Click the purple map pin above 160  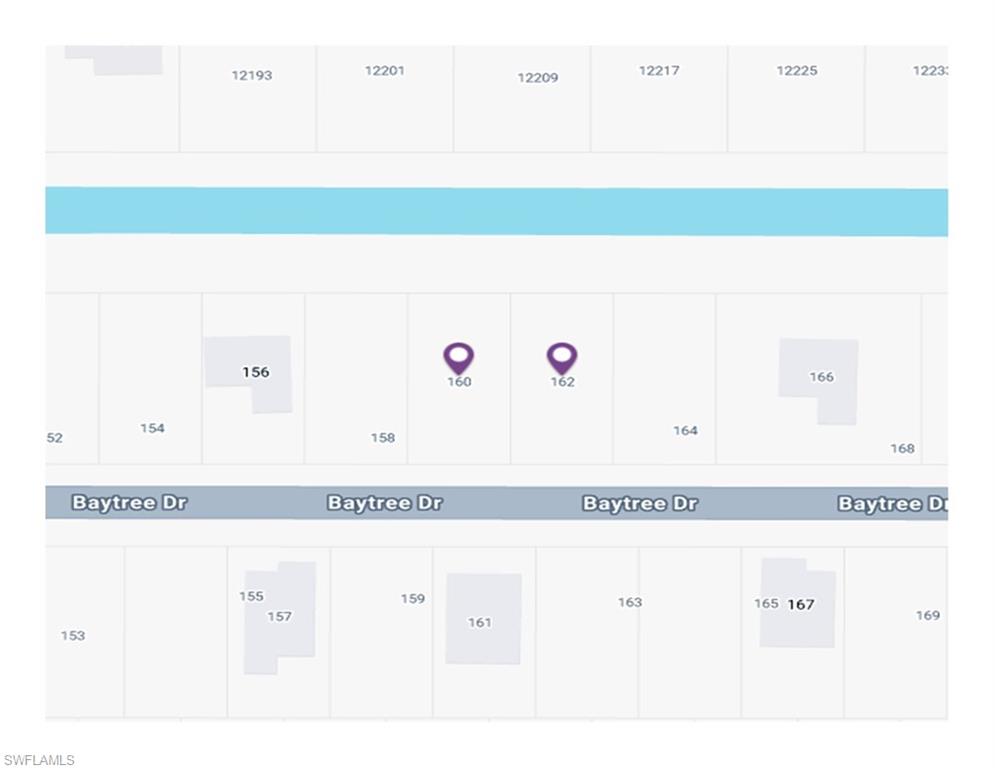pyautogui.click(x=458, y=357)
